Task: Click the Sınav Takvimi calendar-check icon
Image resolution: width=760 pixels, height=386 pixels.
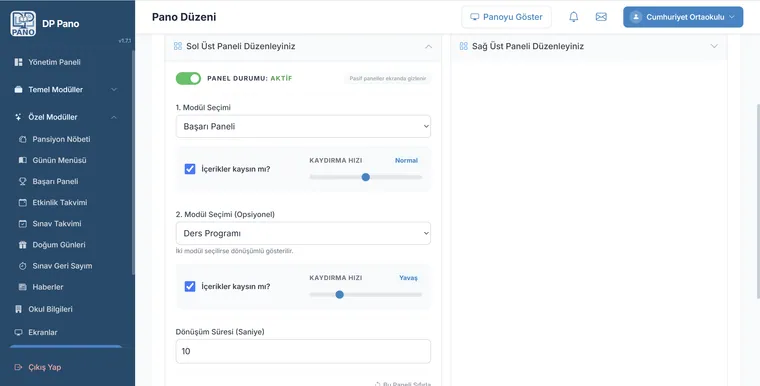Action: pos(22,224)
